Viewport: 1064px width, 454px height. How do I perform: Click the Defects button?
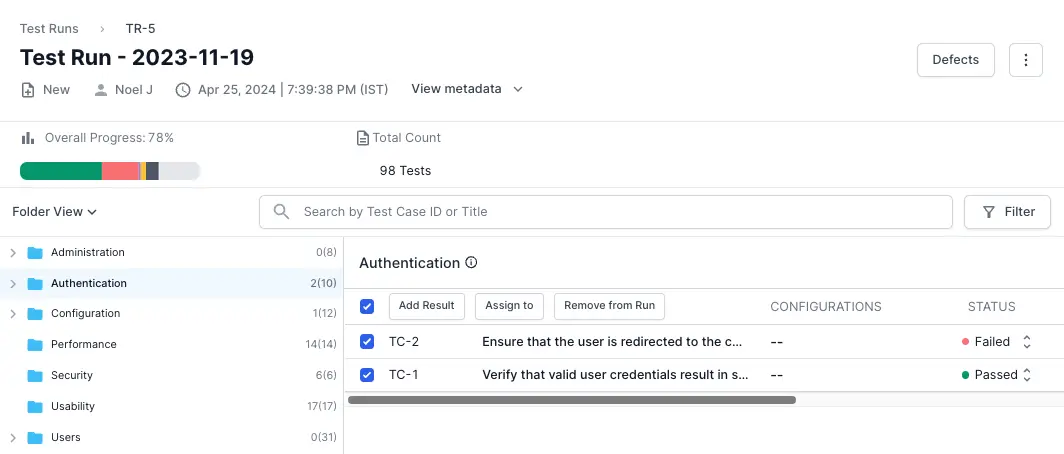(x=955, y=60)
